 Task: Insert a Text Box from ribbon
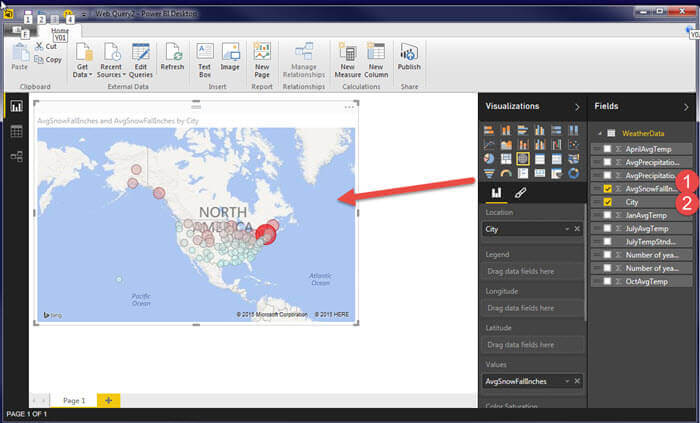[204, 60]
